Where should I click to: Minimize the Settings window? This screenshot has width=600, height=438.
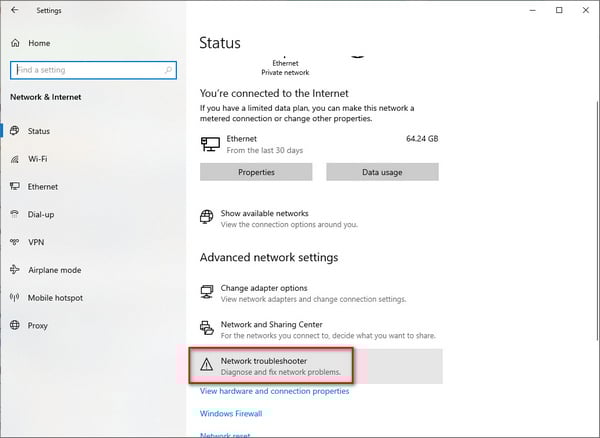click(x=532, y=10)
